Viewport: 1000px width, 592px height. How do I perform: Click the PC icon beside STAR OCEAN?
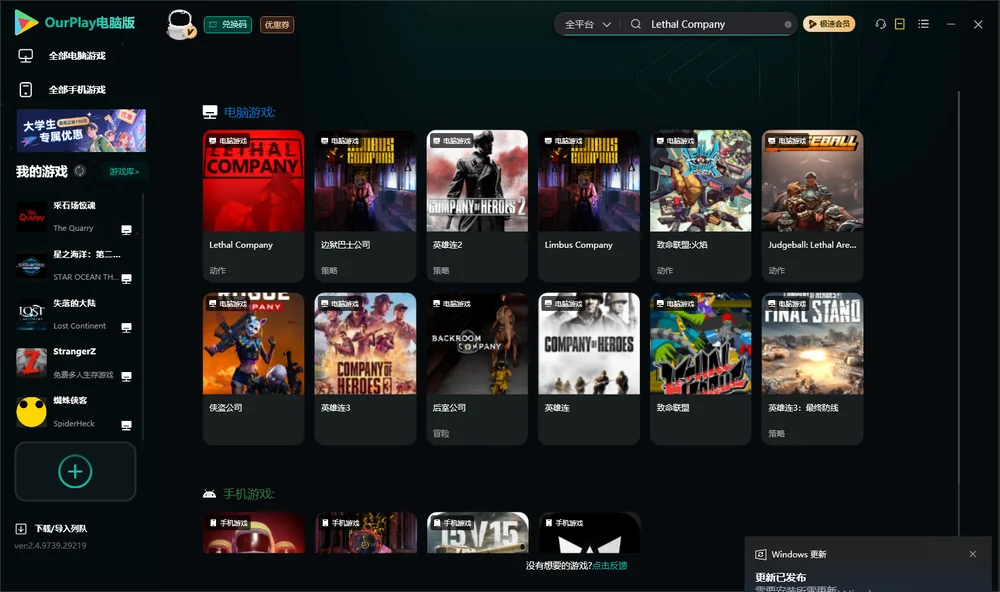coord(126,279)
